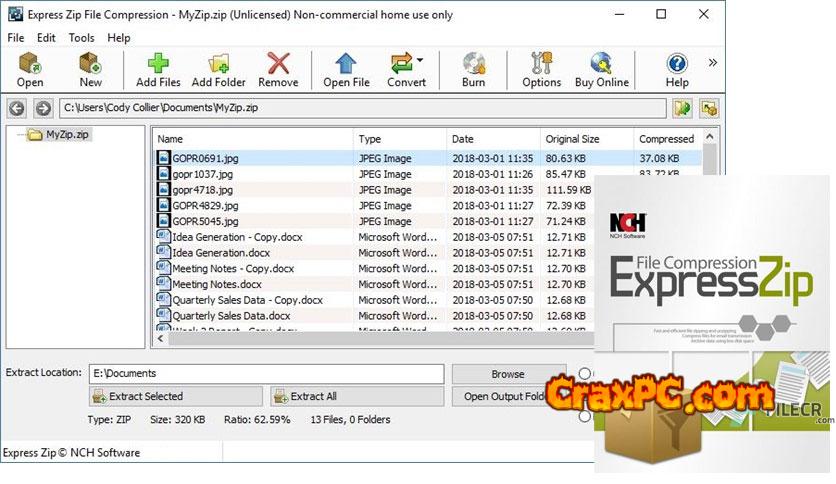The width and height of the screenshot is (836, 484).
Task: Select the Quarterly Sales Data.docx file icon
Action: point(163,316)
